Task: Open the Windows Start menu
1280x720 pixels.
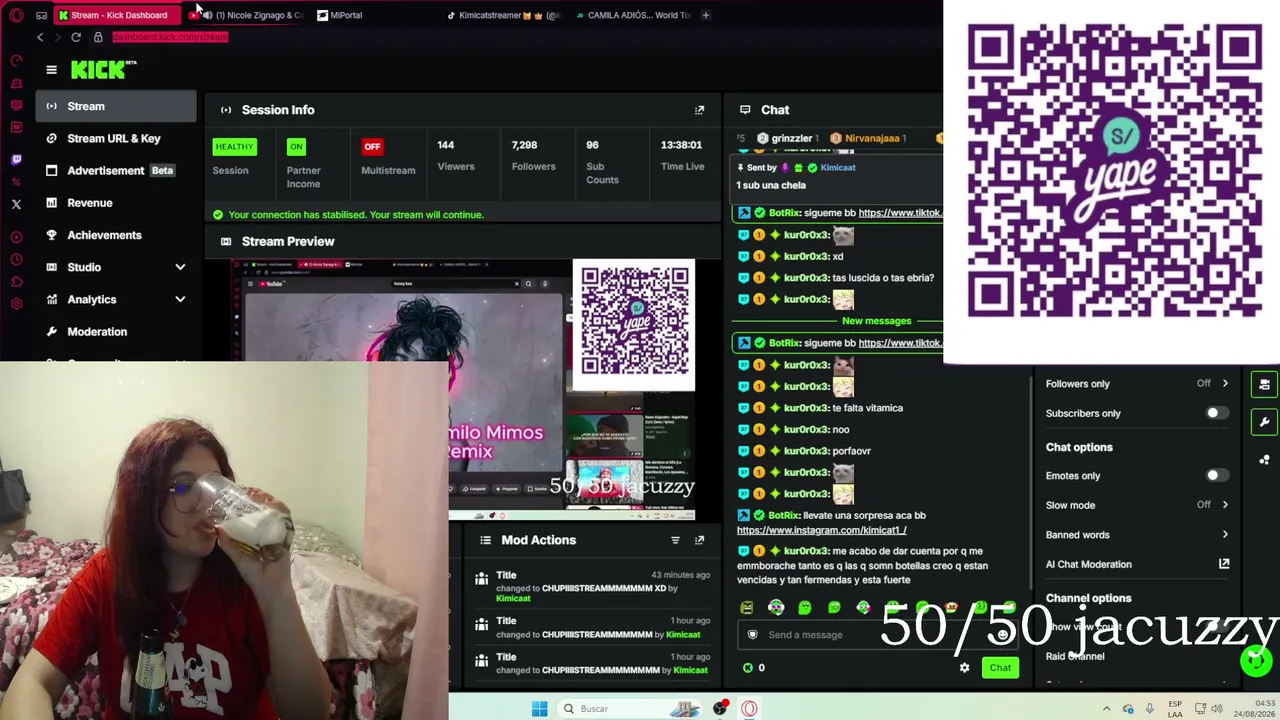Action: (539, 709)
